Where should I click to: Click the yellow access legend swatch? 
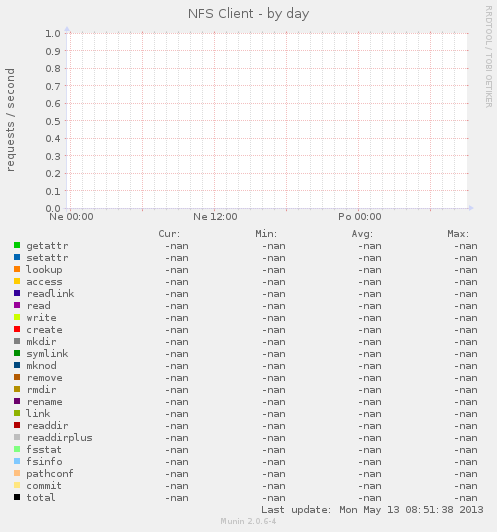click(x=17, y=281)
